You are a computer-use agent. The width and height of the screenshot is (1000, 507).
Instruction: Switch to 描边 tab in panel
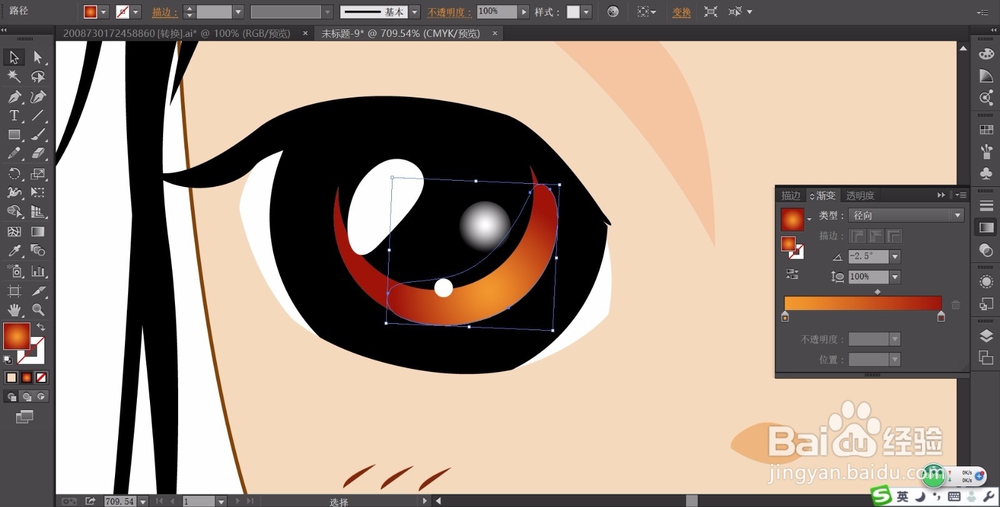click(x=791, y=195)
